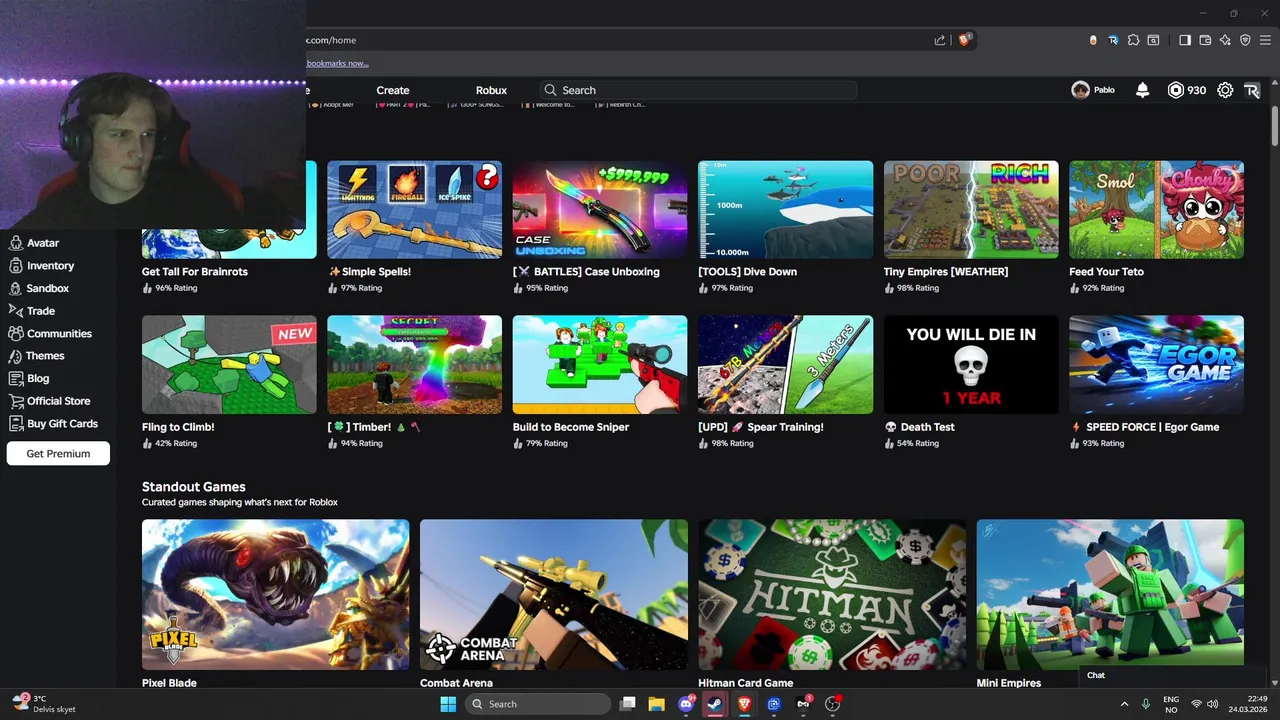Image resolution: width=1280 pixels, height=720 pixels.
Task: Open the browser extensions puzzle icon
Action: tap(1133, 40)
